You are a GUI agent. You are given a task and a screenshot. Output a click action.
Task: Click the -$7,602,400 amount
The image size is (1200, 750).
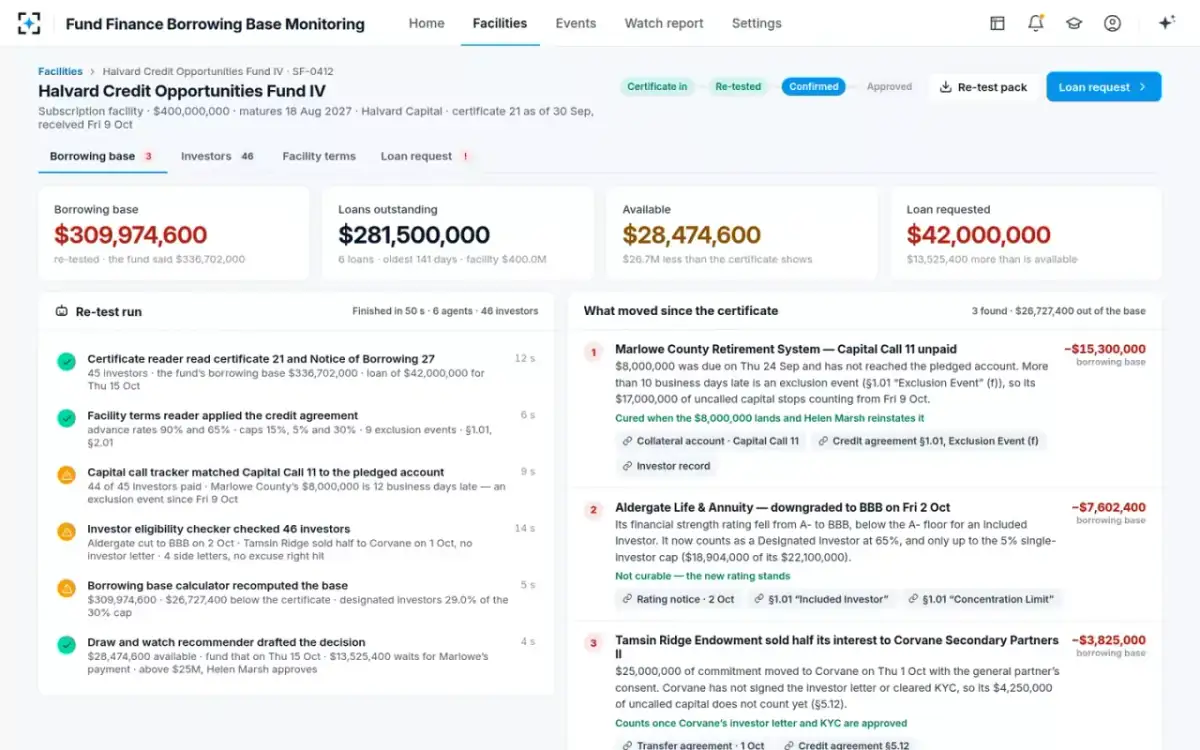[x=1108, y=508]
